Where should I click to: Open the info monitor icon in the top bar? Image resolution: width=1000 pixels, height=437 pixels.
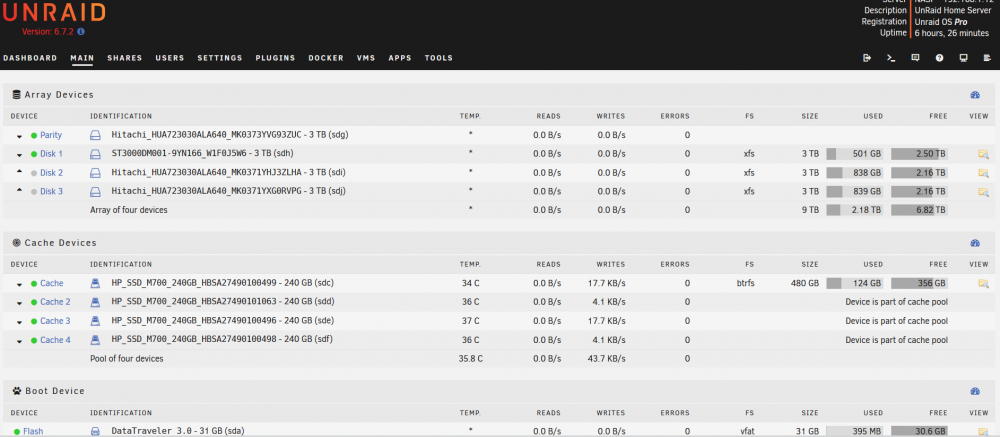tap(964, 58)
